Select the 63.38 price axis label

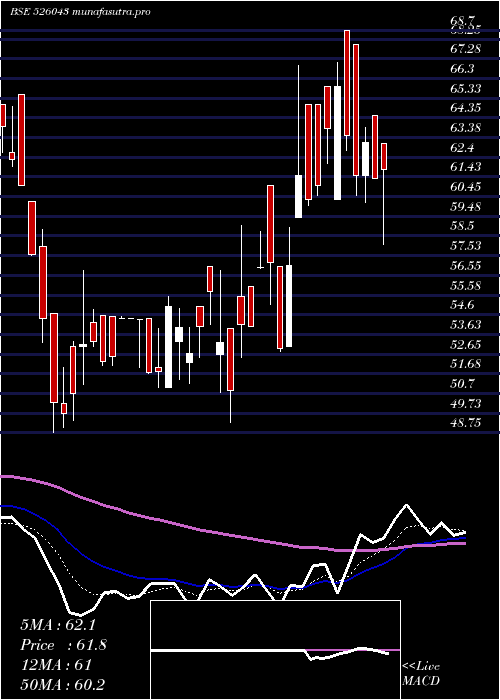click(x=466, y=128)
